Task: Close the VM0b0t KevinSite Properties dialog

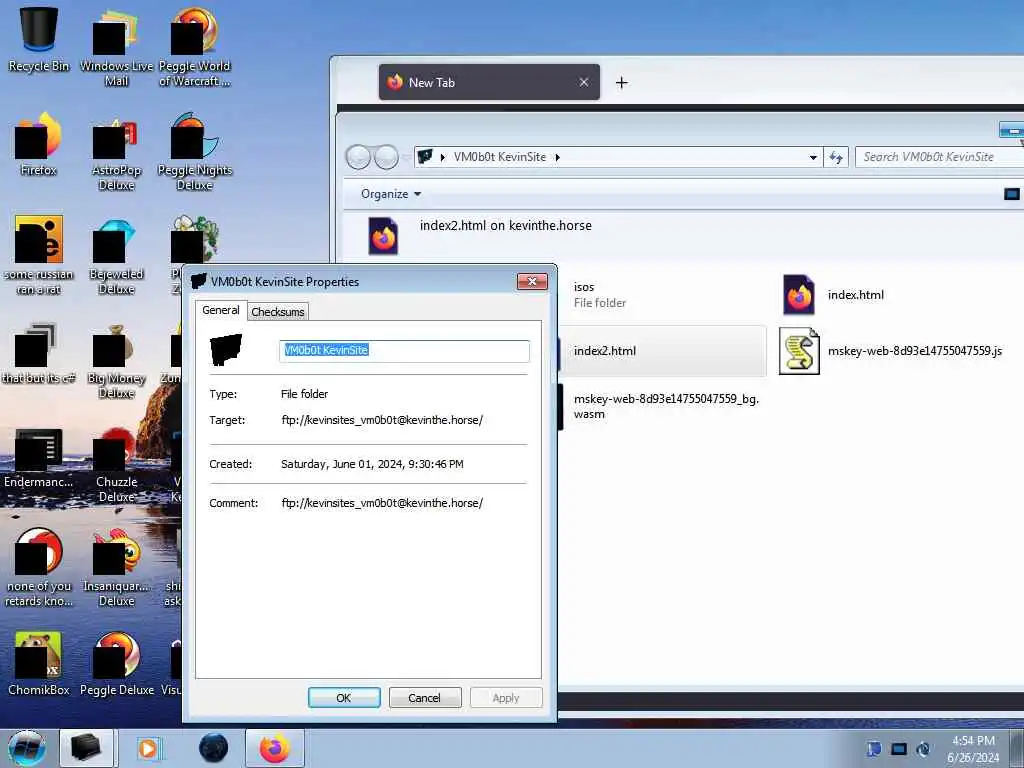Action: (532, 281)
